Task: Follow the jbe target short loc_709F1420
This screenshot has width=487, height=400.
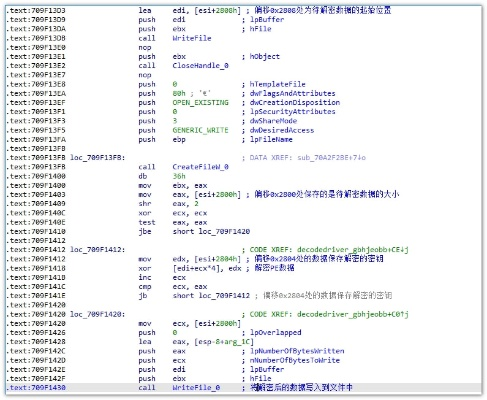Action: click(211, 231)
